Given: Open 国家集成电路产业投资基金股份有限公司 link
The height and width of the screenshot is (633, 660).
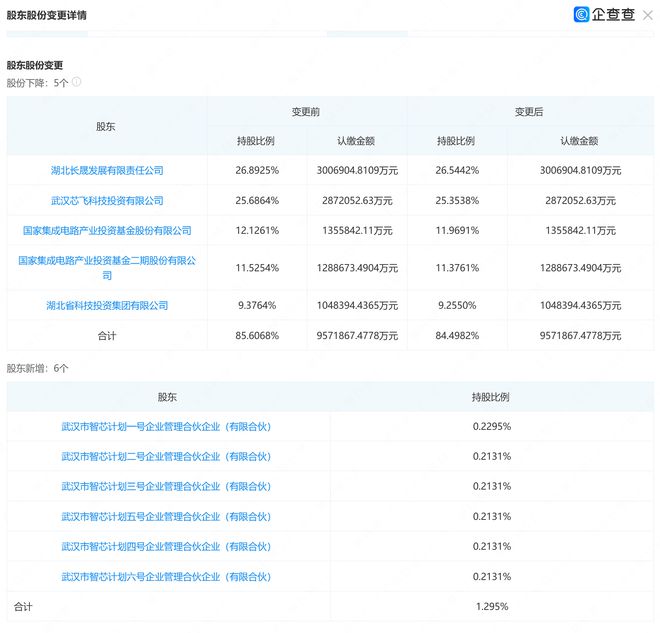Looking at the screenshot, I should [x=107, y=231].
